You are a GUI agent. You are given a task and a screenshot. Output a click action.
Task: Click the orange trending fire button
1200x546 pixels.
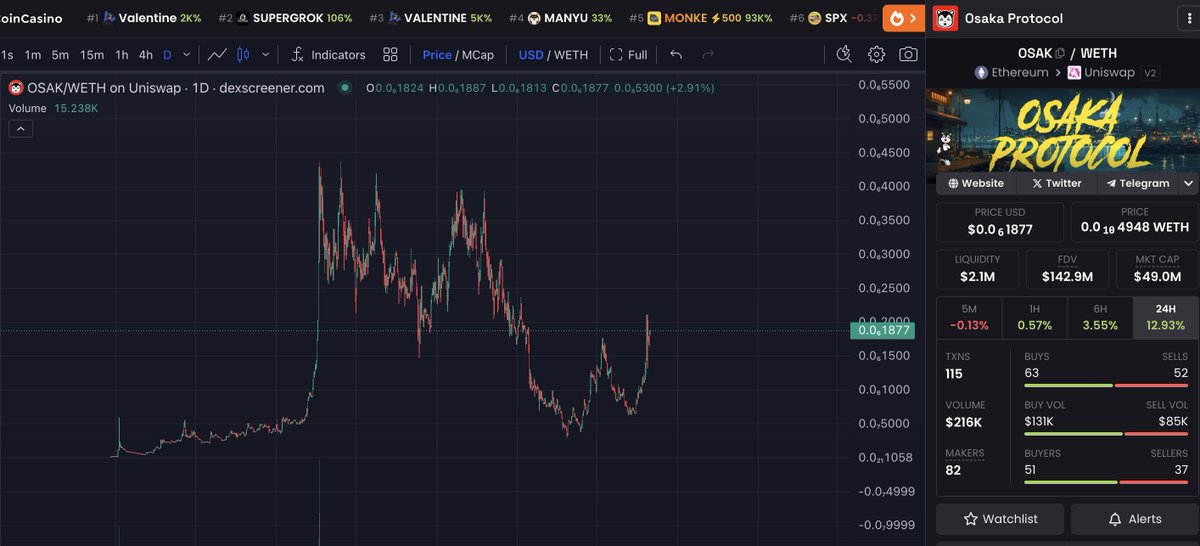point(903,18)
